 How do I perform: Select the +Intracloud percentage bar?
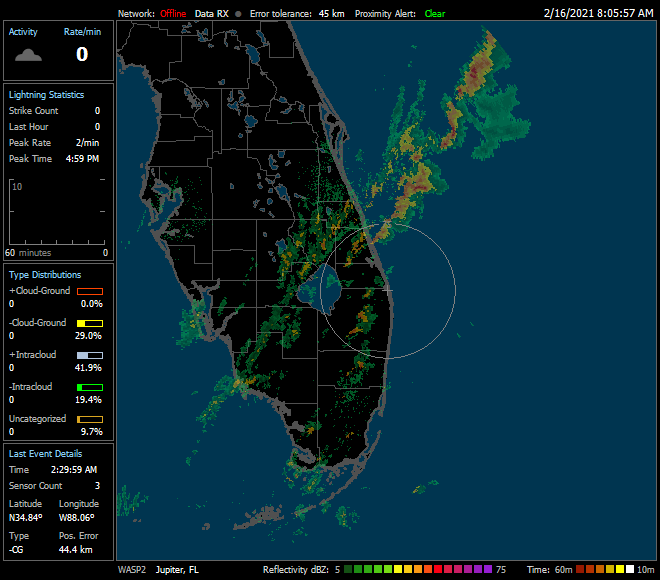click(90, 355)
